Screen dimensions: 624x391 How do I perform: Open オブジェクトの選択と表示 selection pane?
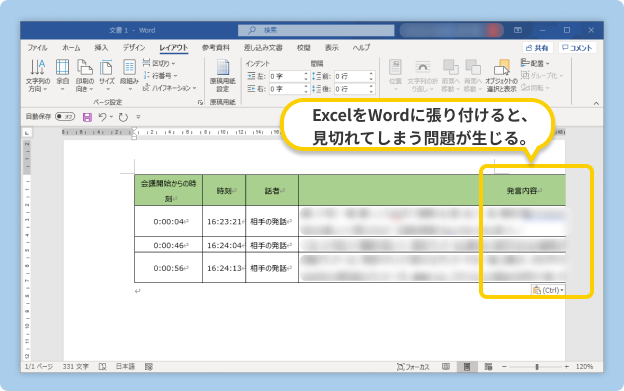click(501, 75)
